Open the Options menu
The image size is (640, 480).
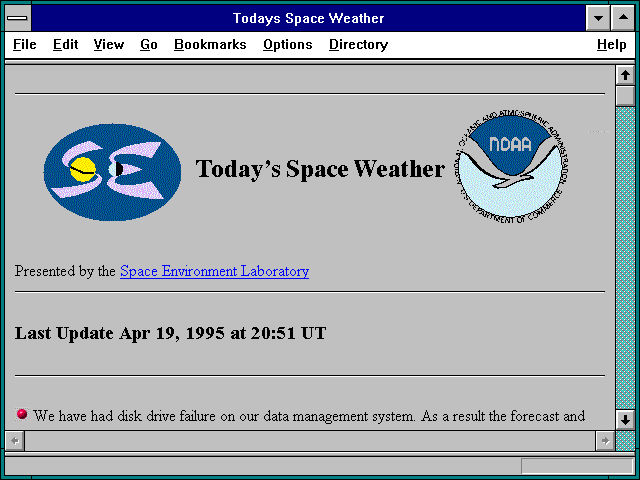287,44
